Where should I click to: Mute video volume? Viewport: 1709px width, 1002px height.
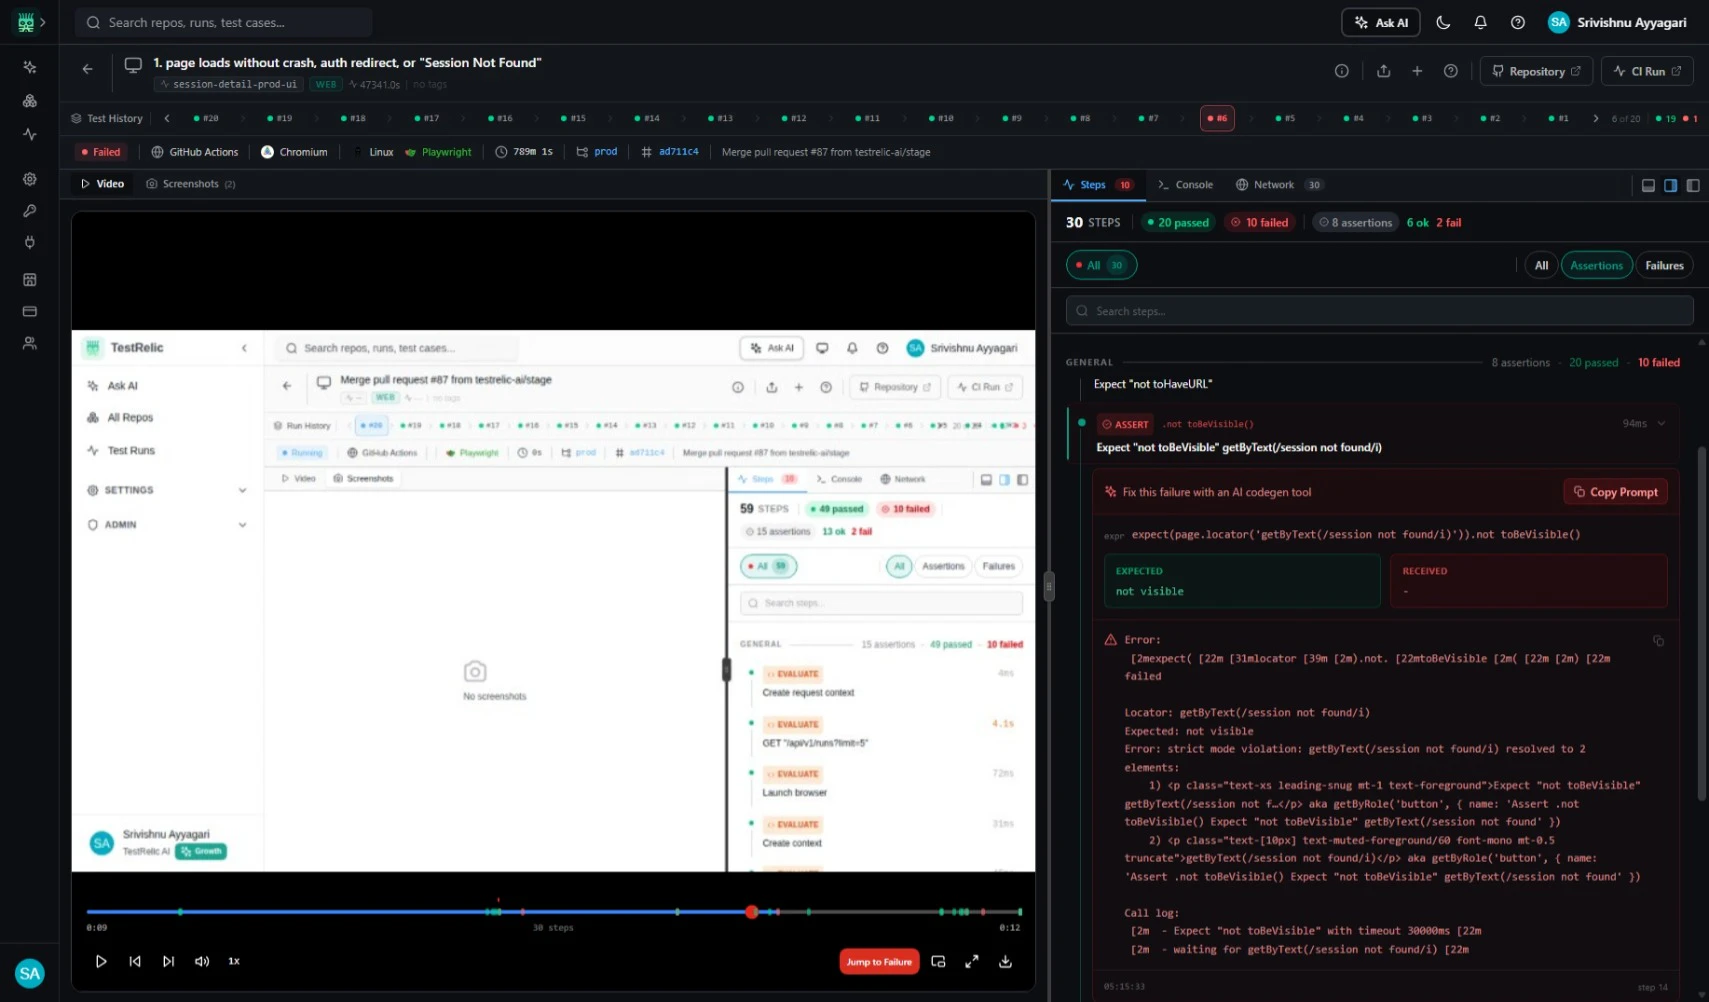click(x=202, y=961)
